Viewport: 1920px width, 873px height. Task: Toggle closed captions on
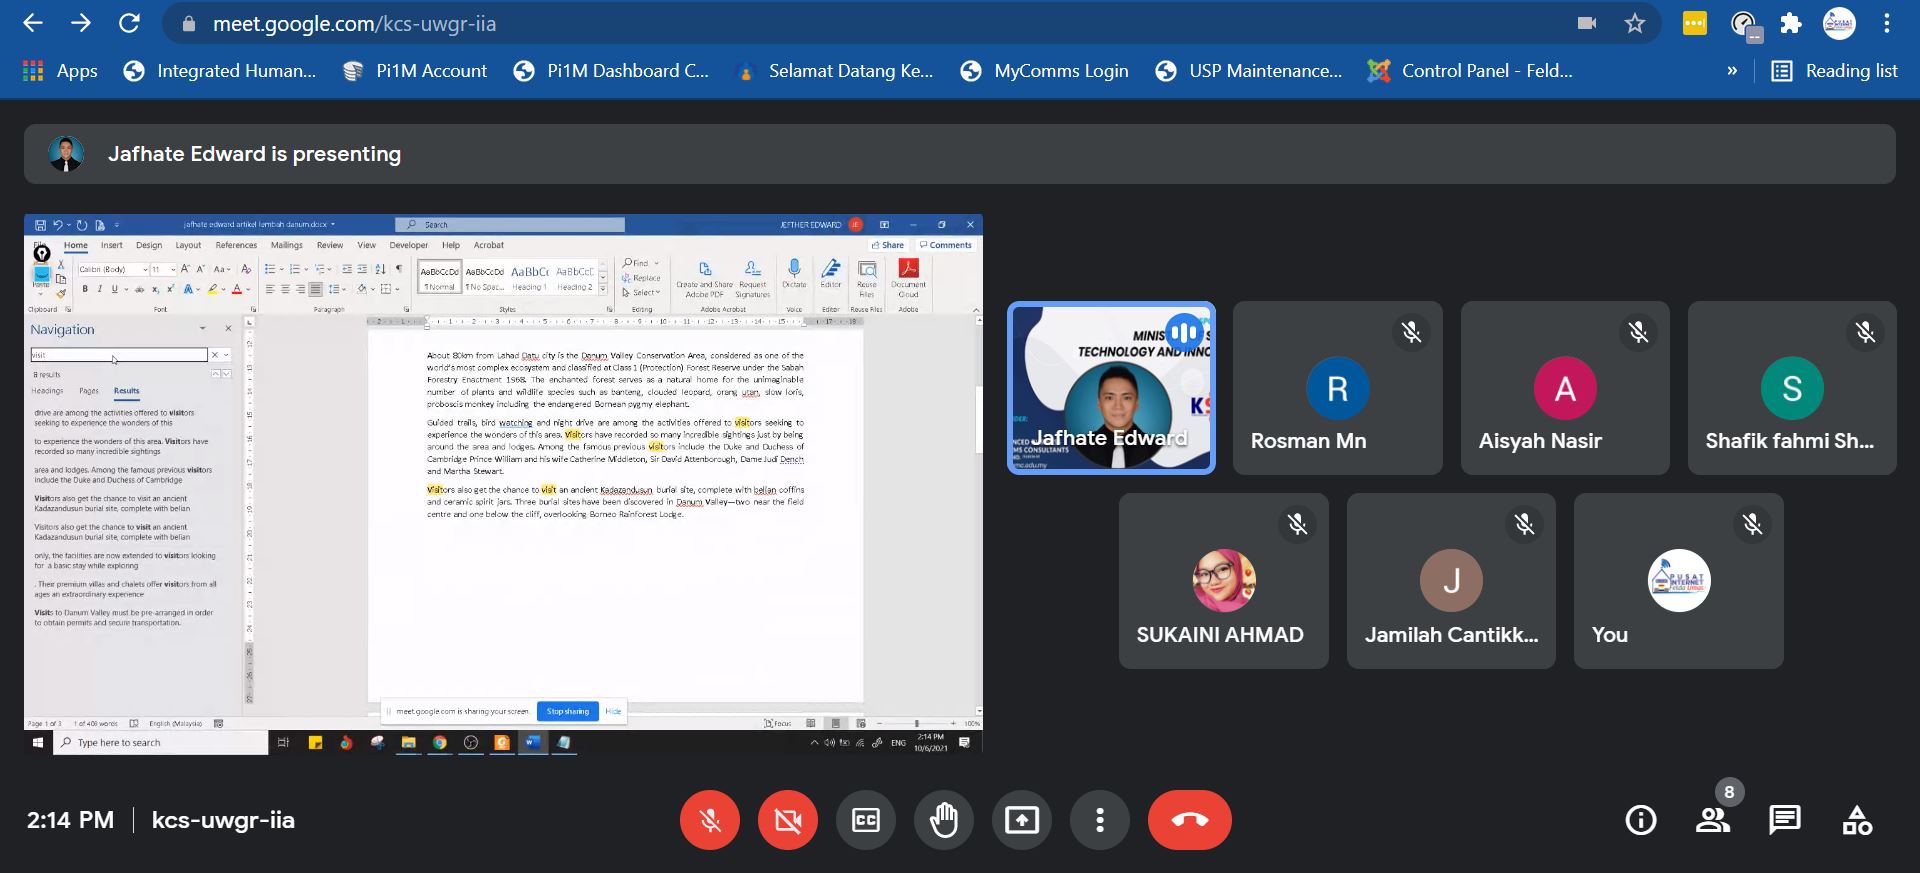pos(865,820)
